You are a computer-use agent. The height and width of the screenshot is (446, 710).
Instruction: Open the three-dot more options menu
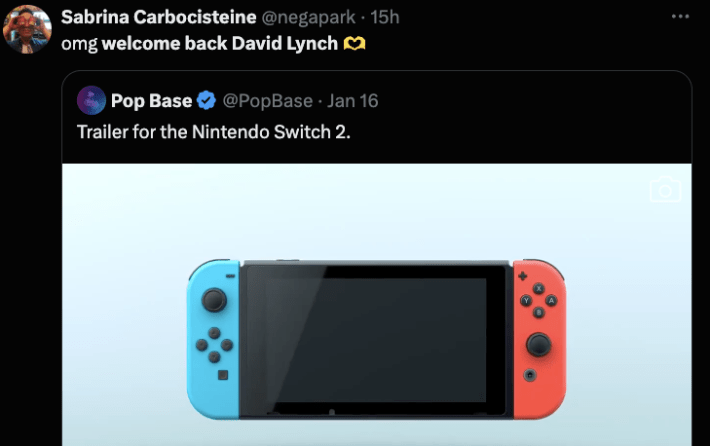pos(680,17)
